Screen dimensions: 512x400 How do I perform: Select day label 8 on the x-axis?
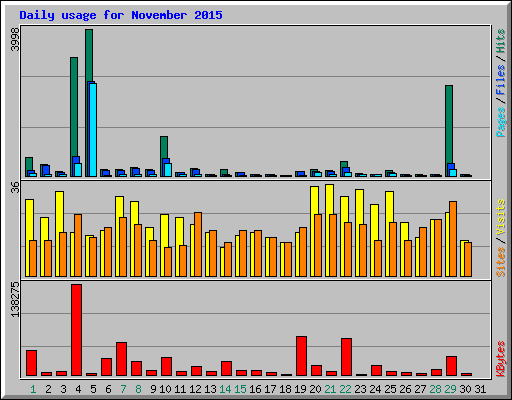coord(138,389)
